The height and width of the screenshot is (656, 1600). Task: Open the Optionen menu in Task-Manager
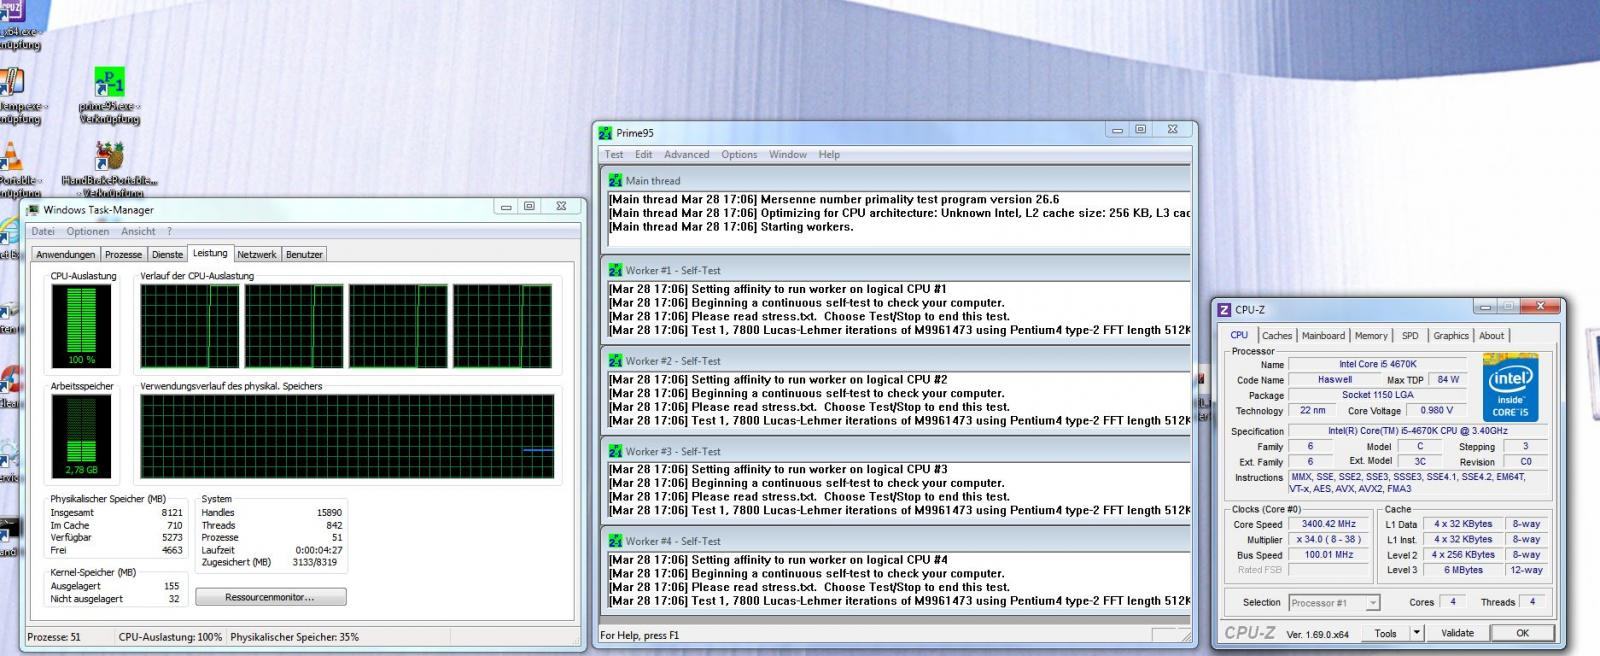point(88,232)
